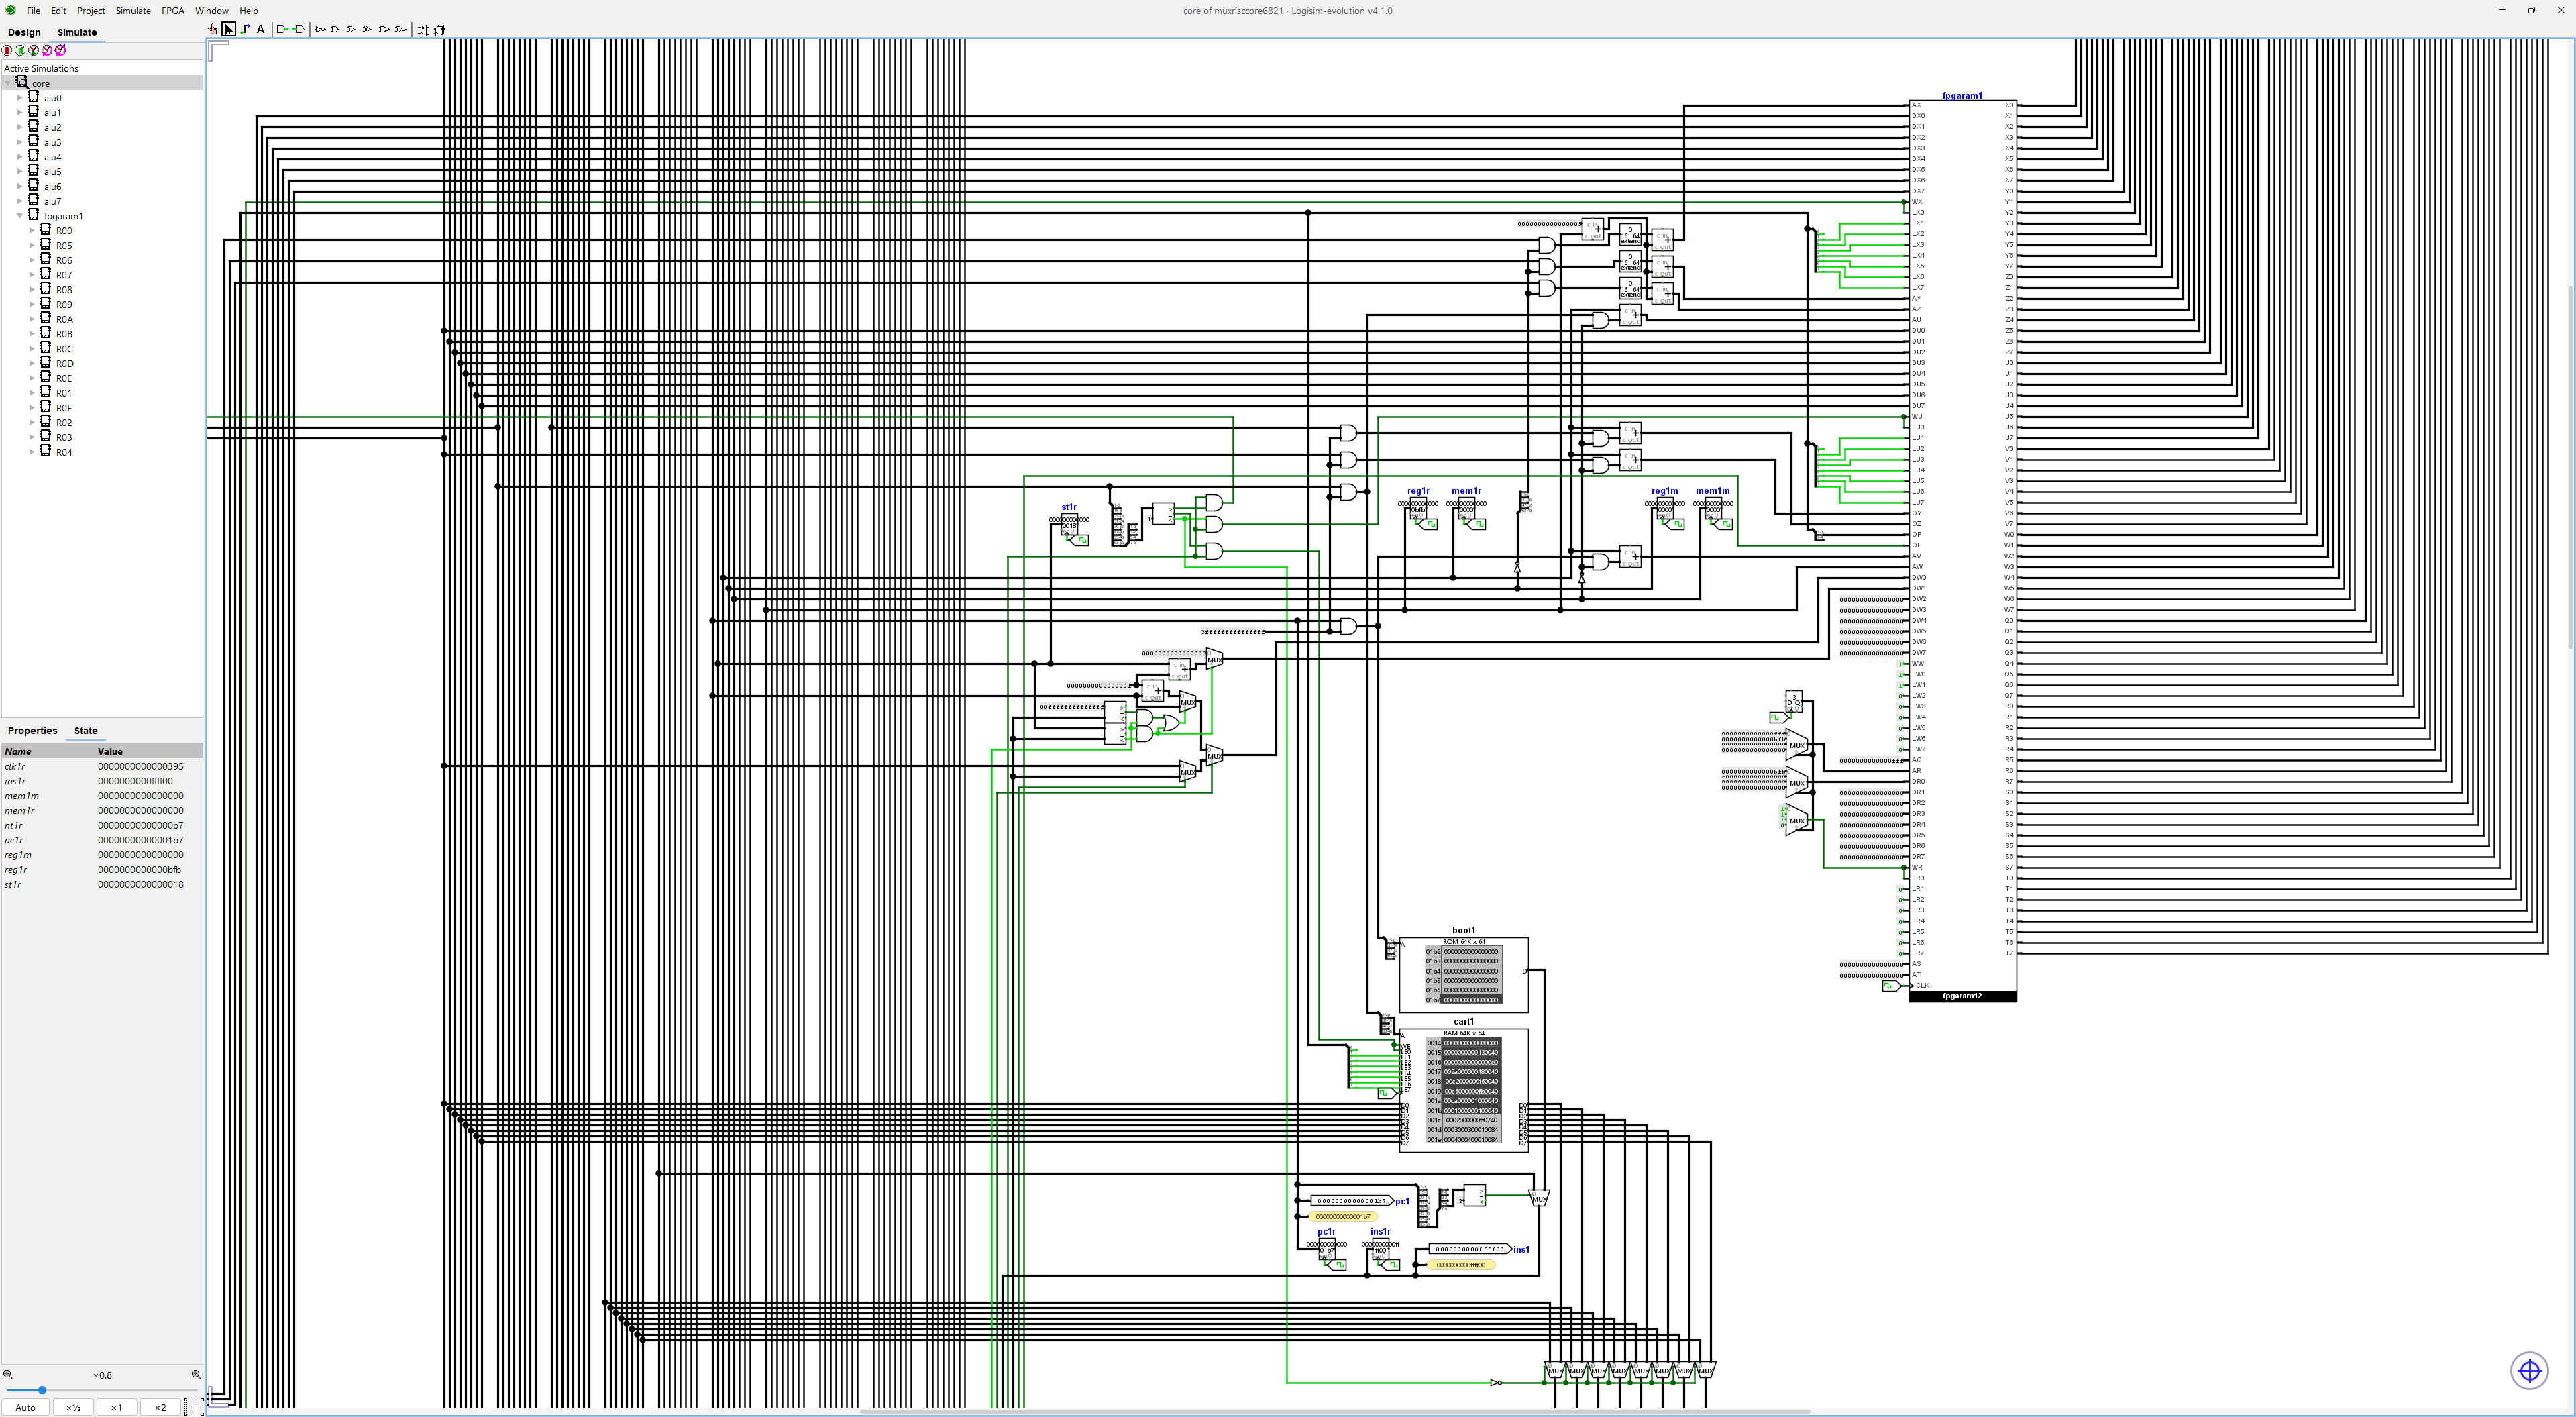Pick the input pin tool
Viewport: 2576px width, 1417px height.
283,30
